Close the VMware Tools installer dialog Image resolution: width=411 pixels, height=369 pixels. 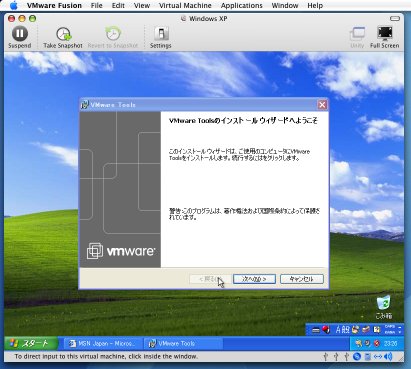click(322, 105)
